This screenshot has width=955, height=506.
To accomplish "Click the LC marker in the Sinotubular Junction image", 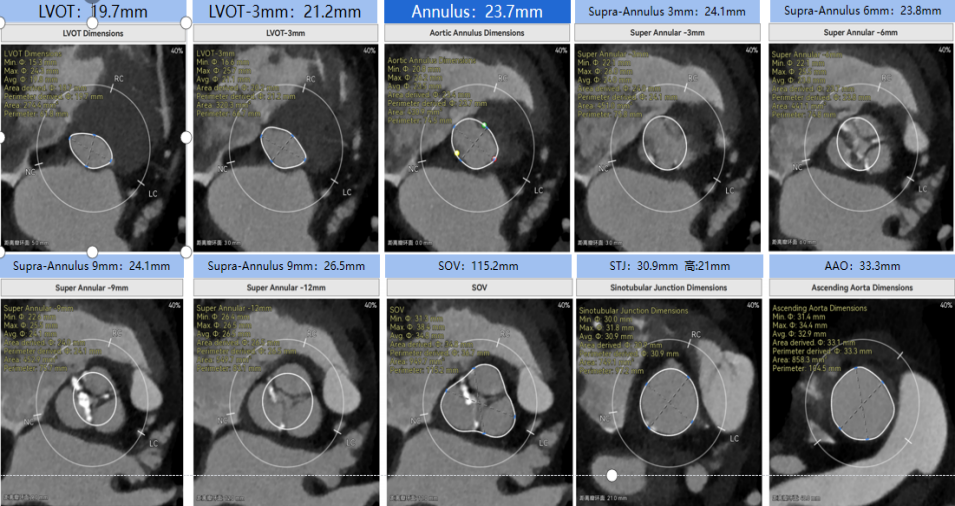I will pos(732,438).
